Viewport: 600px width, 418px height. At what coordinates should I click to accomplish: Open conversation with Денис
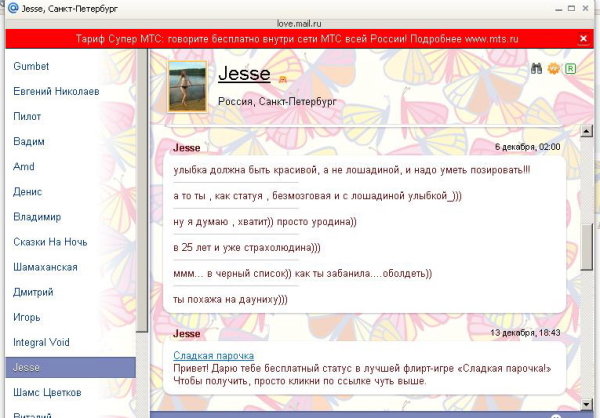click(29, 192)
